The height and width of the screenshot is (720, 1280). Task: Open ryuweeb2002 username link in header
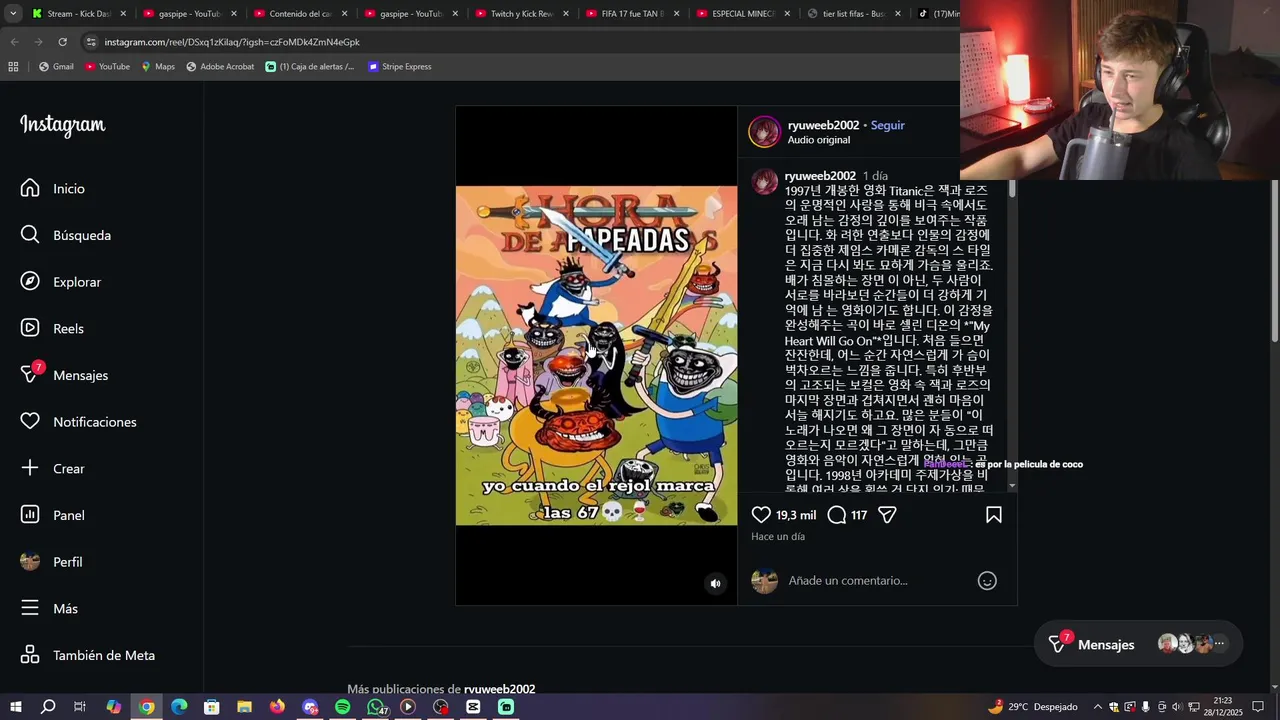823,125
